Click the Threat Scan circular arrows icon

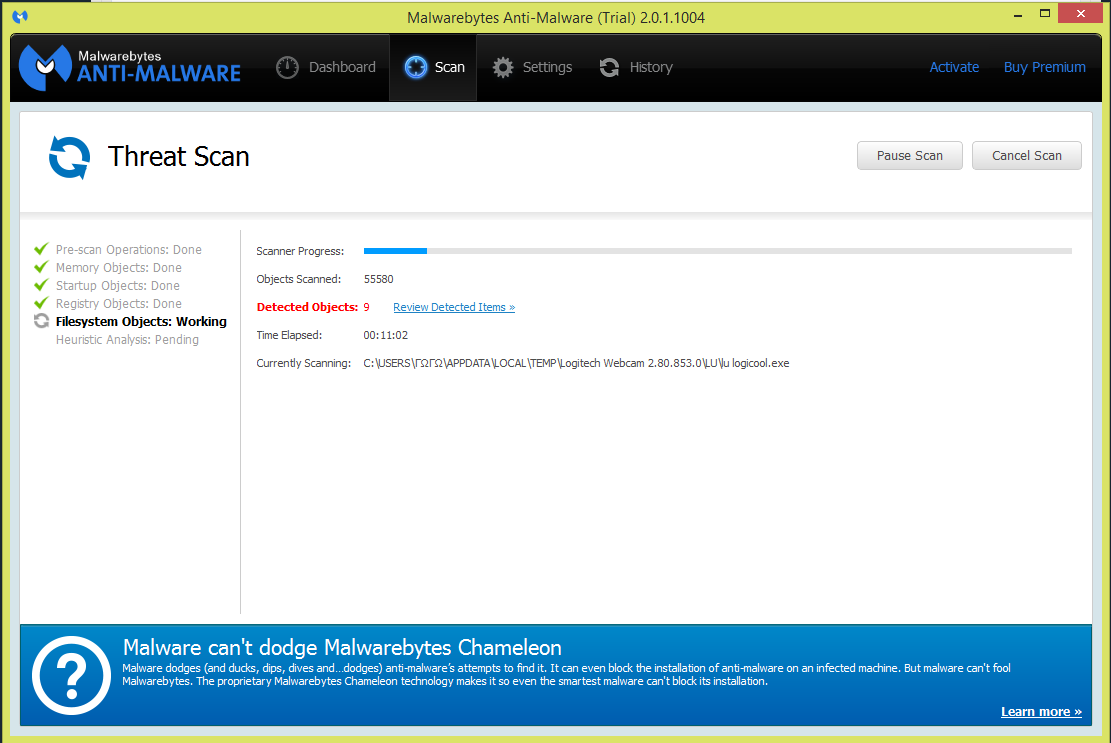(69, 157)
